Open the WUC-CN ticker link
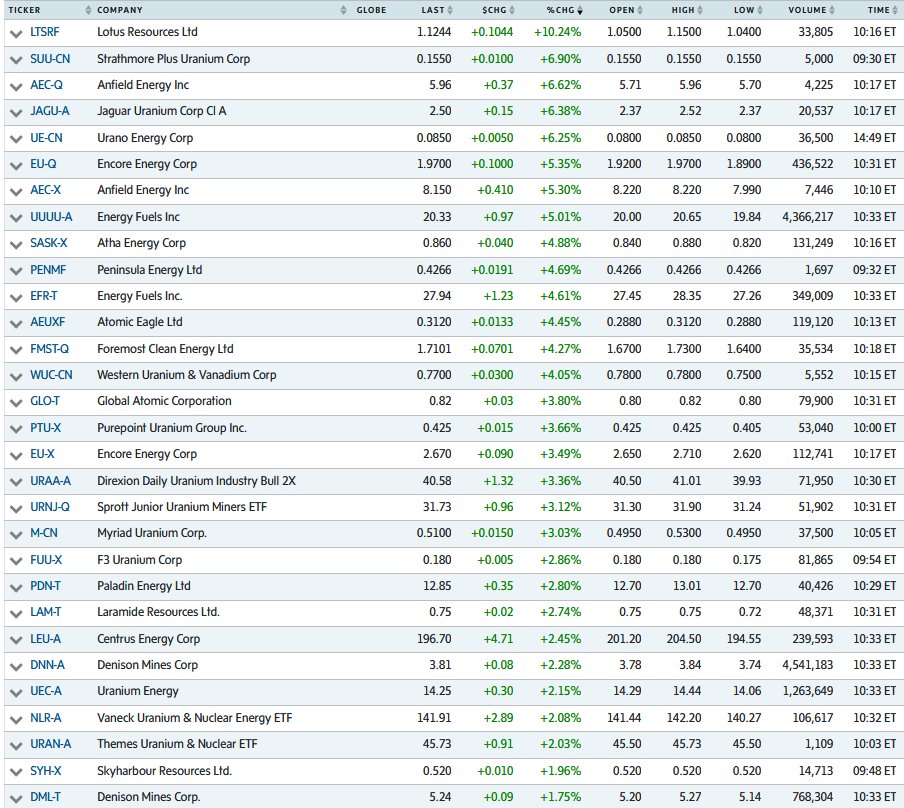This screenshot has width=904, height=808. (51, 375)
